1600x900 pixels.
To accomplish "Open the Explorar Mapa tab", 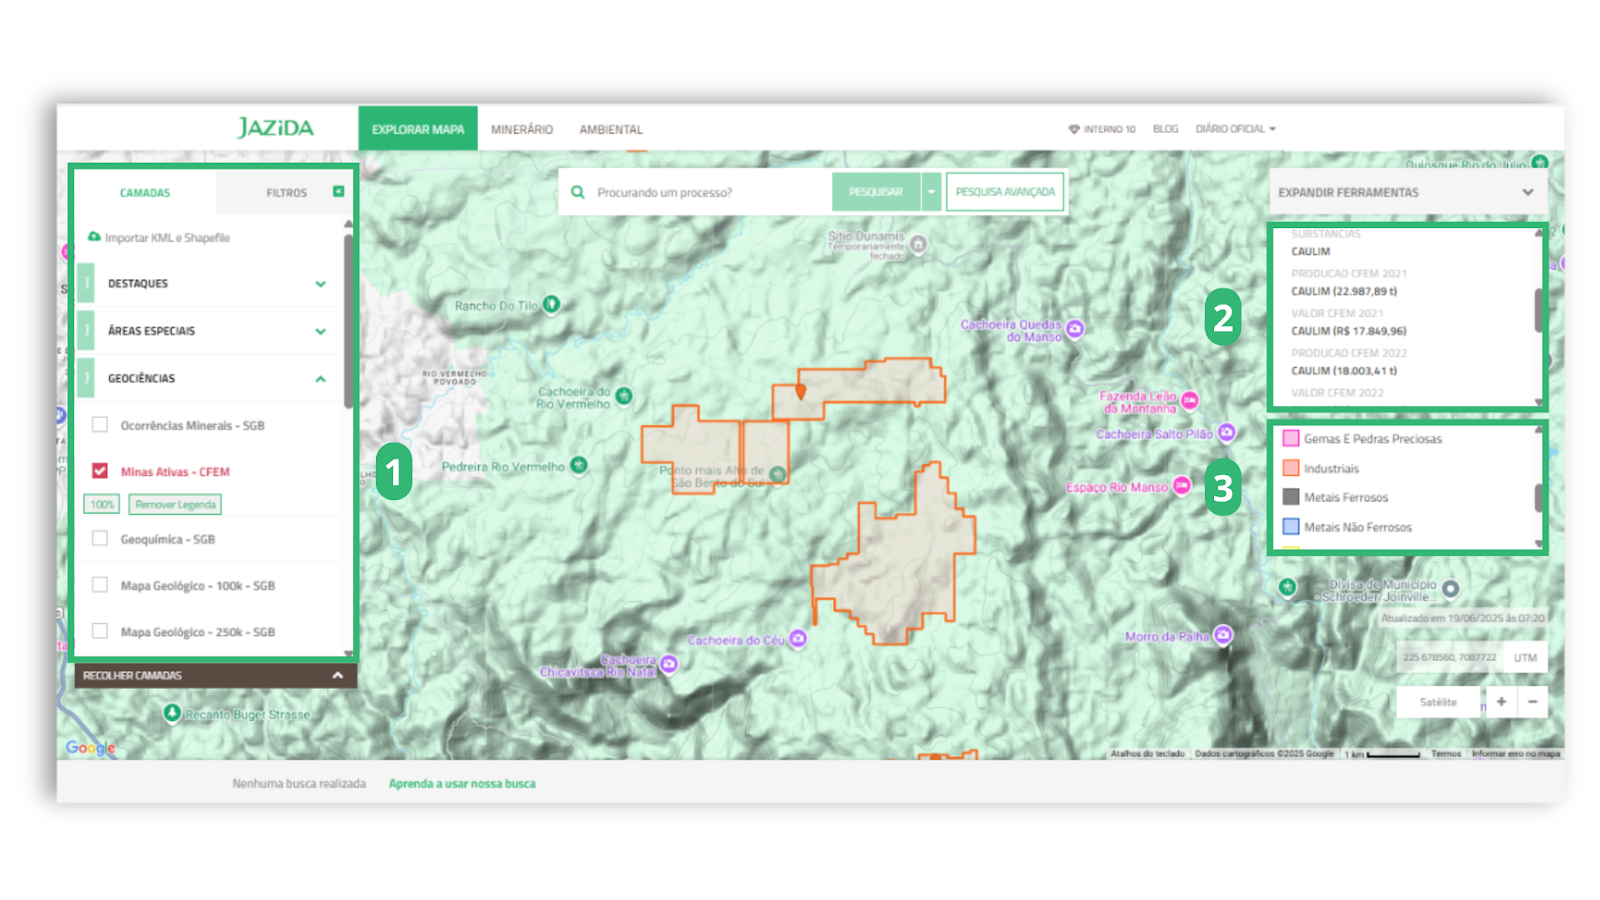I will pyautogui.click(x=418, y=129).
